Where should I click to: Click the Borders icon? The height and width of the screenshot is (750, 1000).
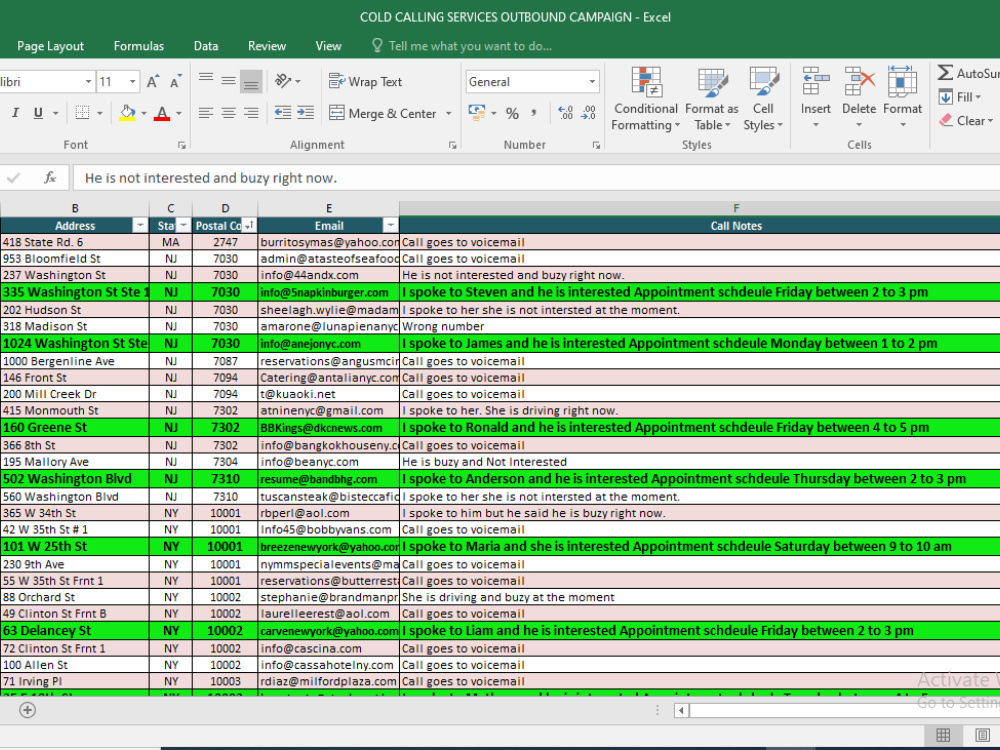[82, 113]
